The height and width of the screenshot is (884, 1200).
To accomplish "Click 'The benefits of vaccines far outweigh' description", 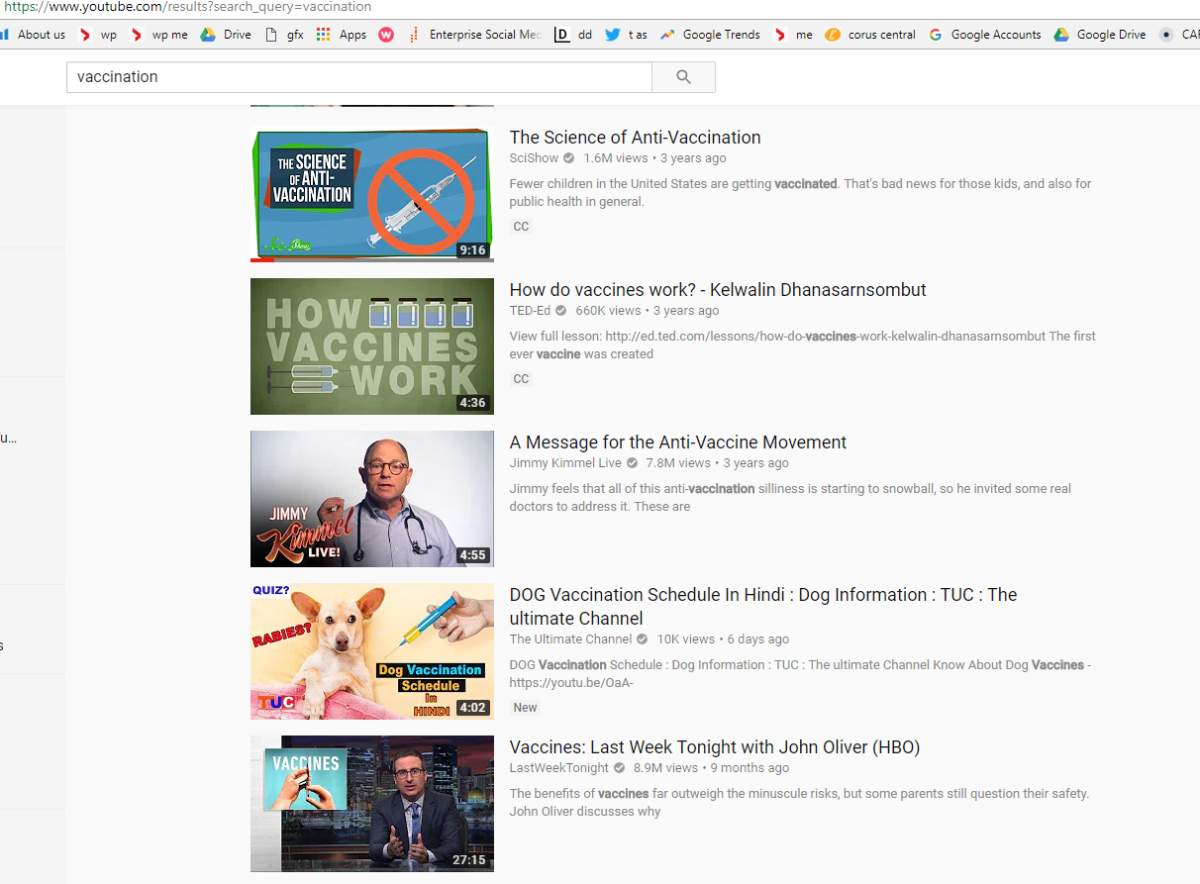I will click(x=799, y=803).
